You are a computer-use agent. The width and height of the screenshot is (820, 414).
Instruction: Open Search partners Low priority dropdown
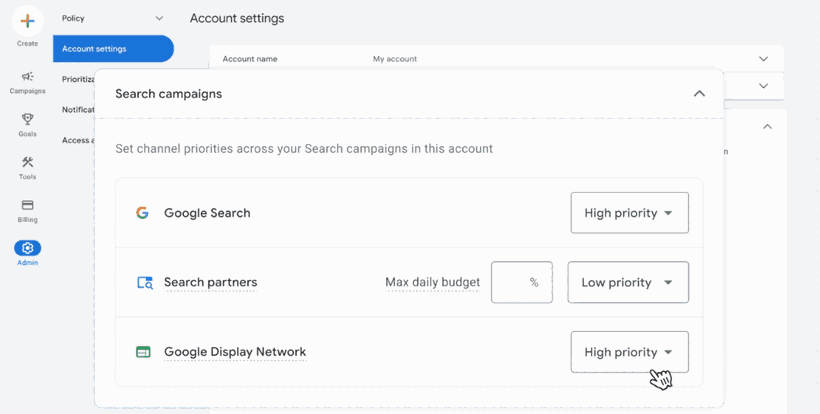628,282
